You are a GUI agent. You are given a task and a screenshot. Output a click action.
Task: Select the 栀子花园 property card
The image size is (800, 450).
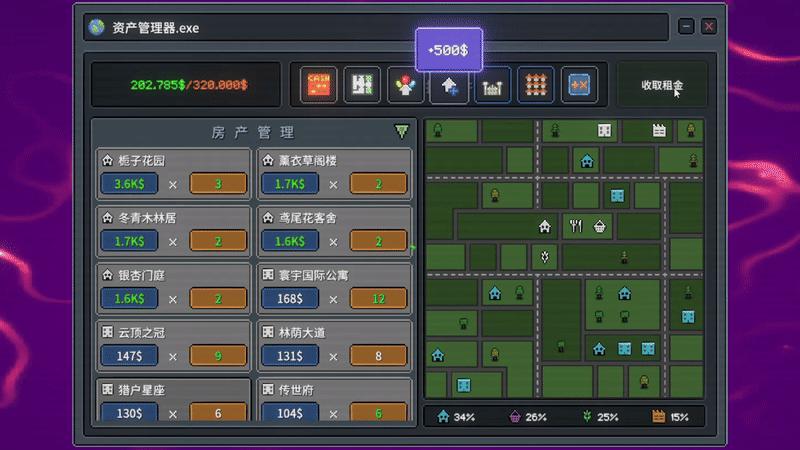[x=173, y=173]
